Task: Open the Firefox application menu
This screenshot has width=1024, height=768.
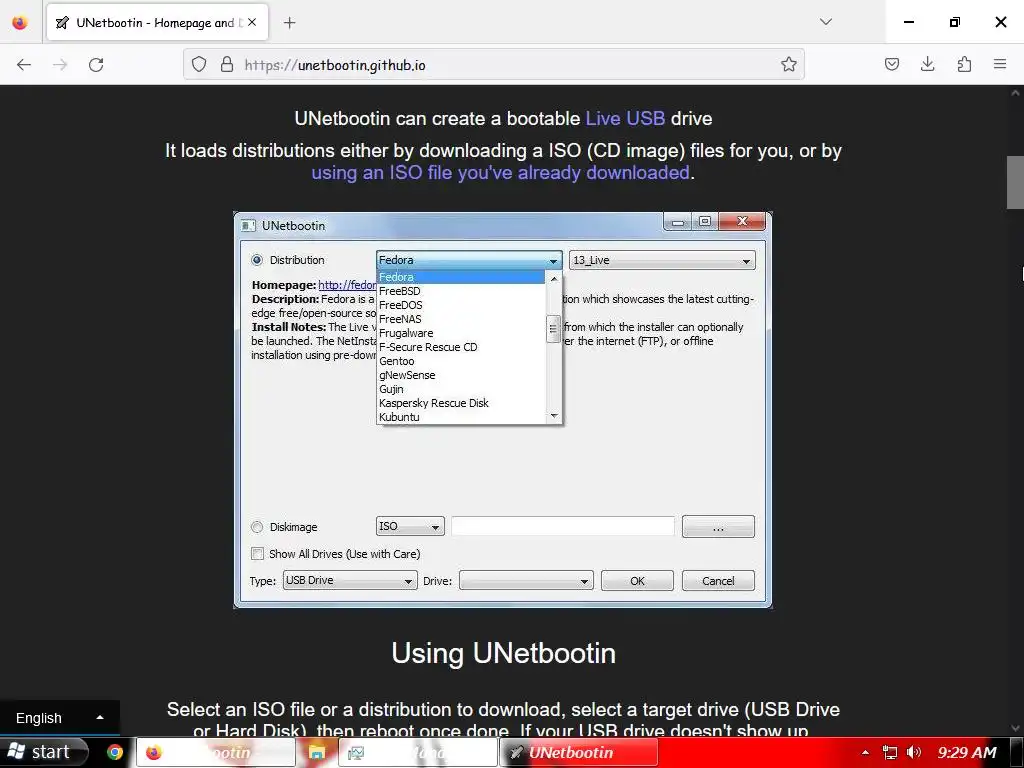Action: pos(1000,64)
